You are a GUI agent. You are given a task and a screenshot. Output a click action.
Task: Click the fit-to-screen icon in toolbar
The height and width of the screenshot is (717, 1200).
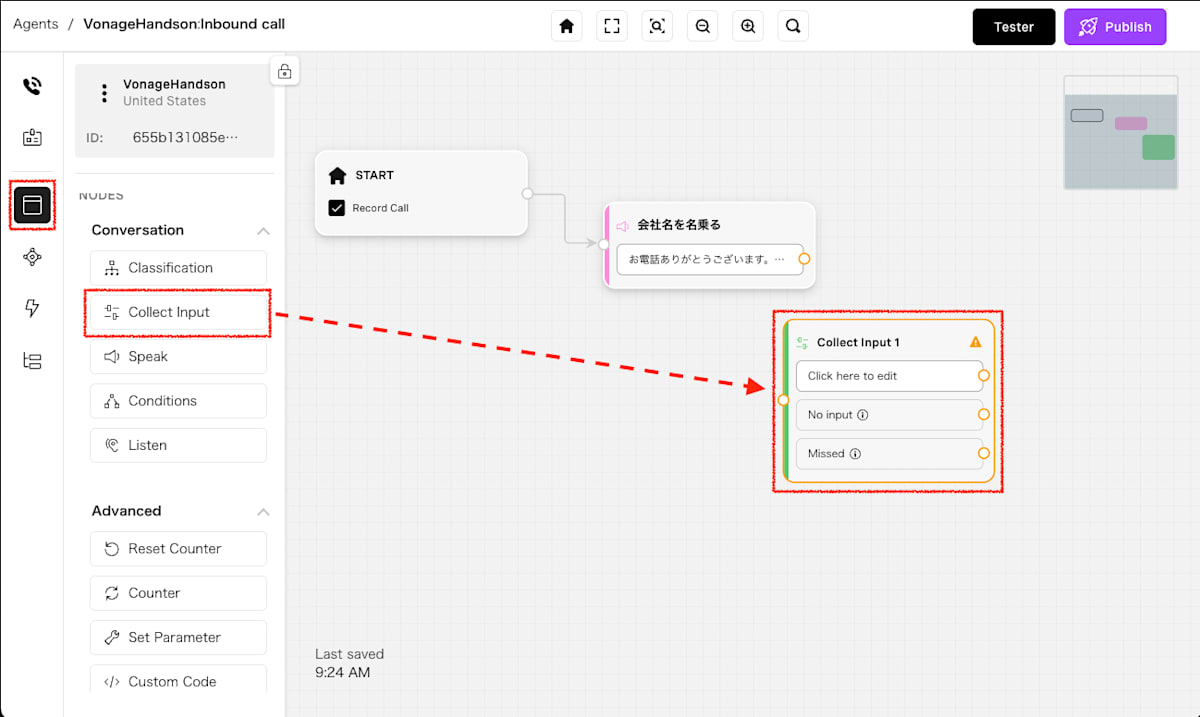pyautogui.click(x=612, y=27)
